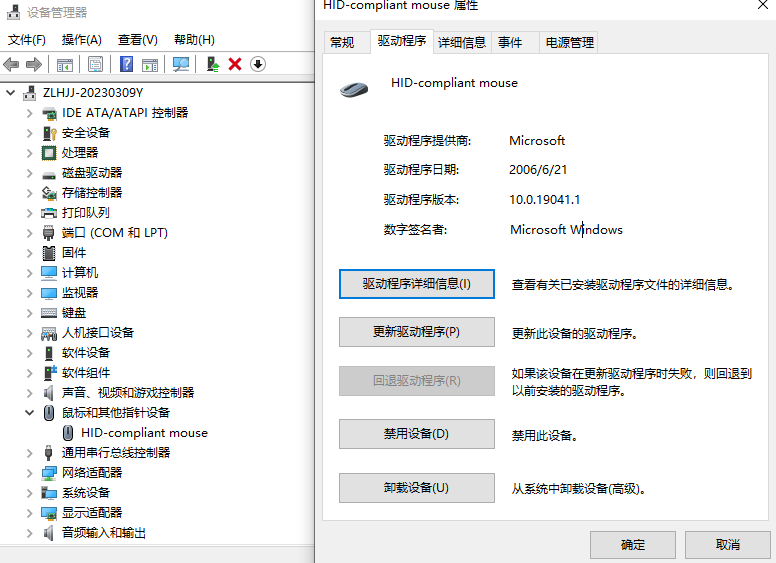Click the Back arrow toolbar icon
The width and height of the screenshot is (776, 563).
(x=11, y=64)
